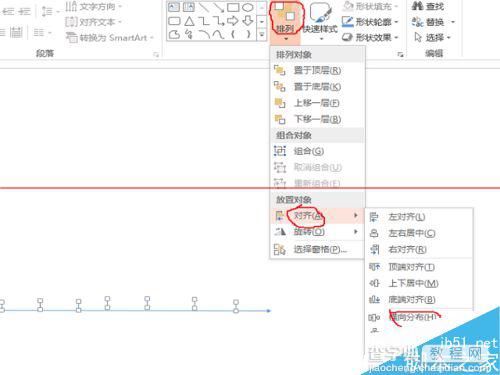Open the 对齐文本 Align Text dropdown

tap(94, 22)
